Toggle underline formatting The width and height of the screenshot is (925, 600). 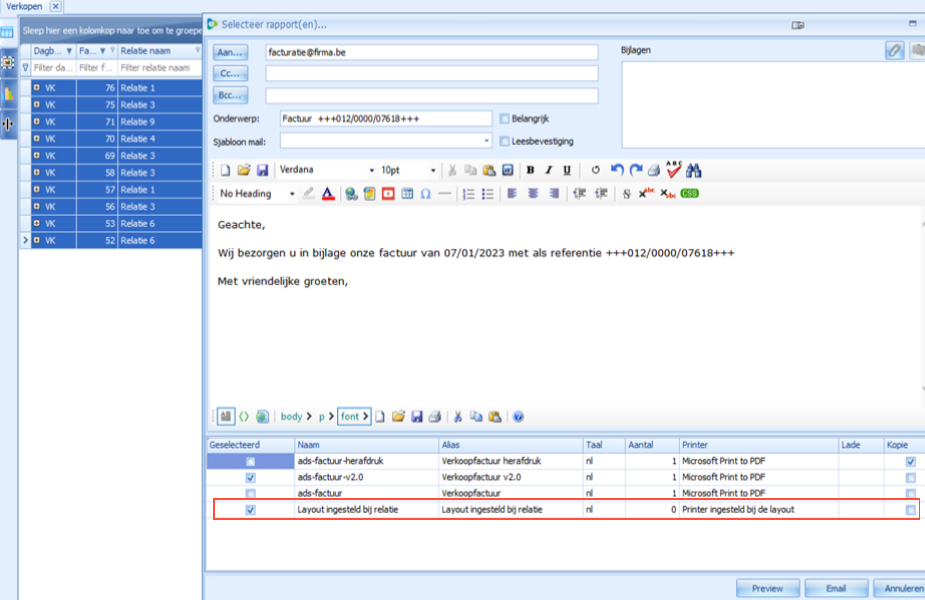coord(567,171)
